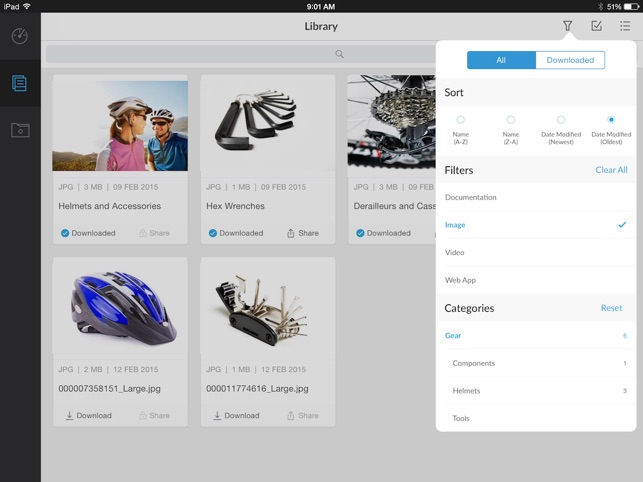Tap Share on 000007358151_Large.jpg card
Screen dimensions: 643x482
(x=154, y=416)
